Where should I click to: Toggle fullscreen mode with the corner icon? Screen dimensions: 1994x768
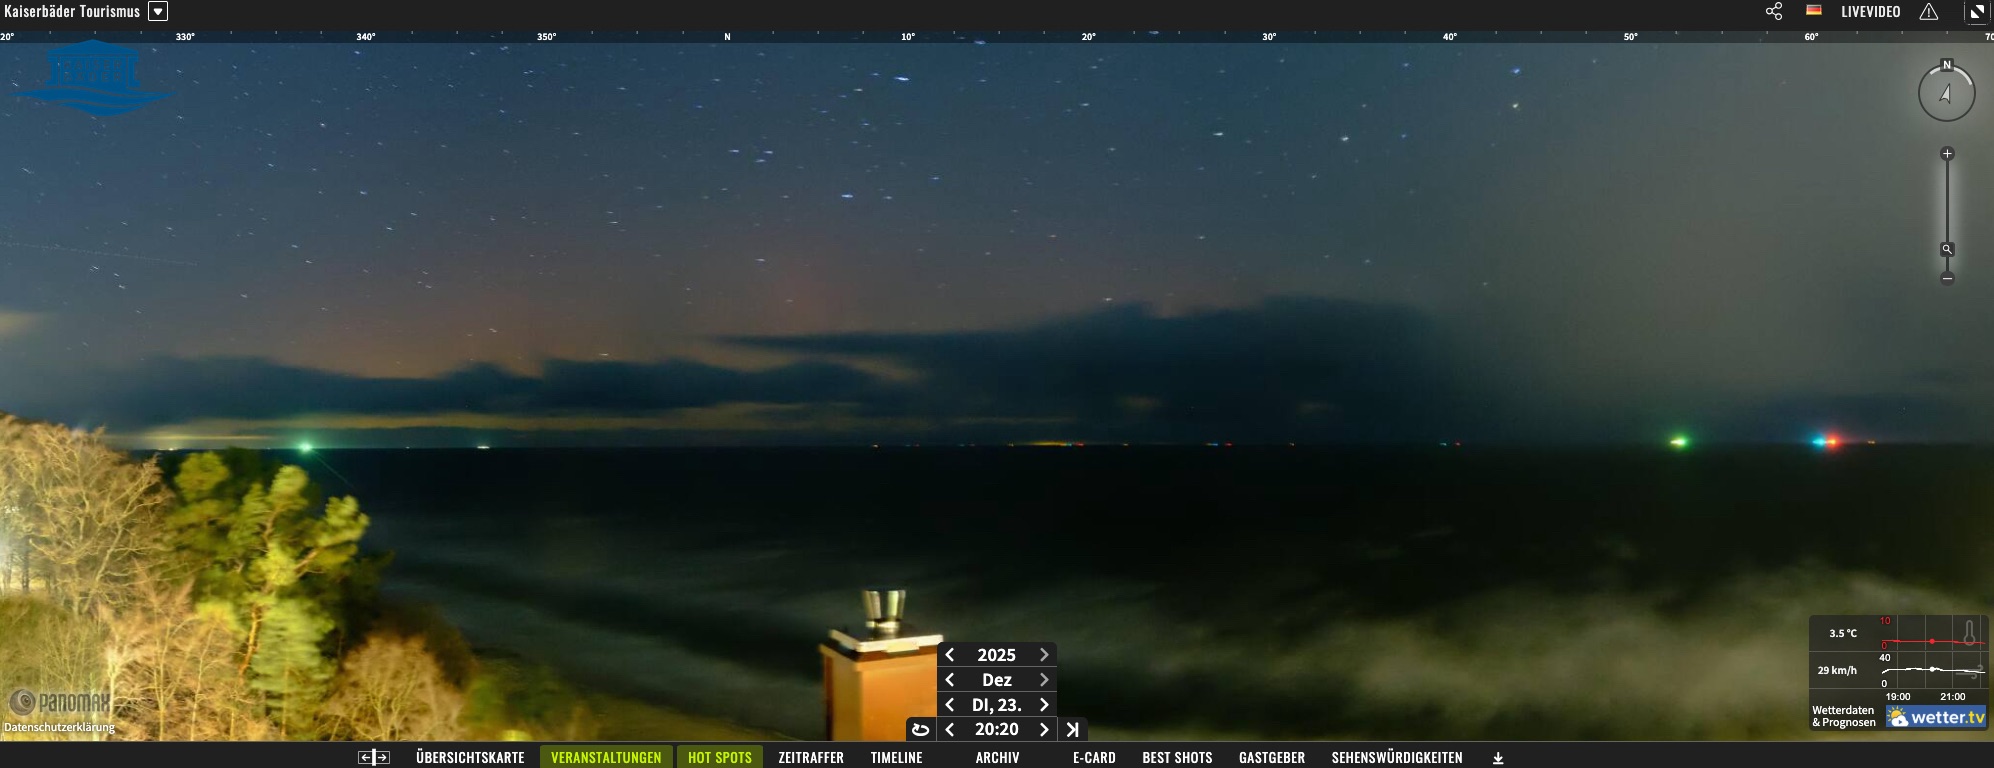(x=1977, y=12)
